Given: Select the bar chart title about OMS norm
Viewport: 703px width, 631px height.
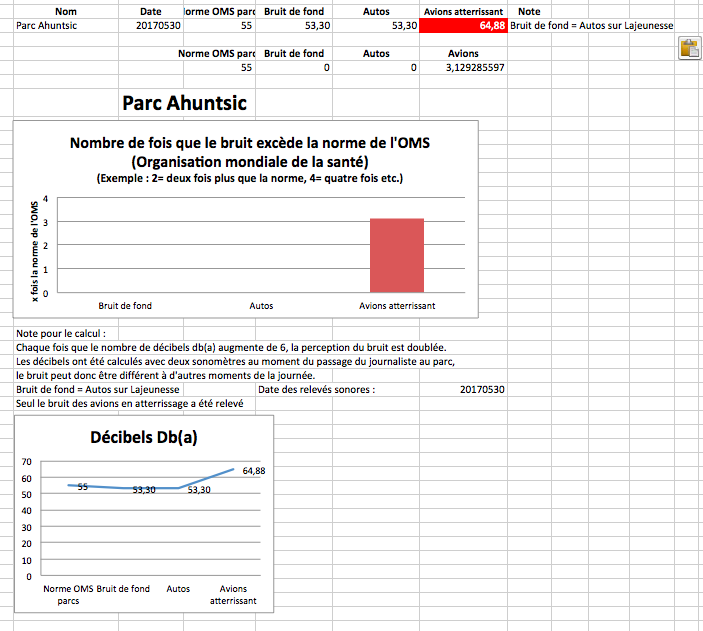Looking at the screenshot, I should point(249,152).
